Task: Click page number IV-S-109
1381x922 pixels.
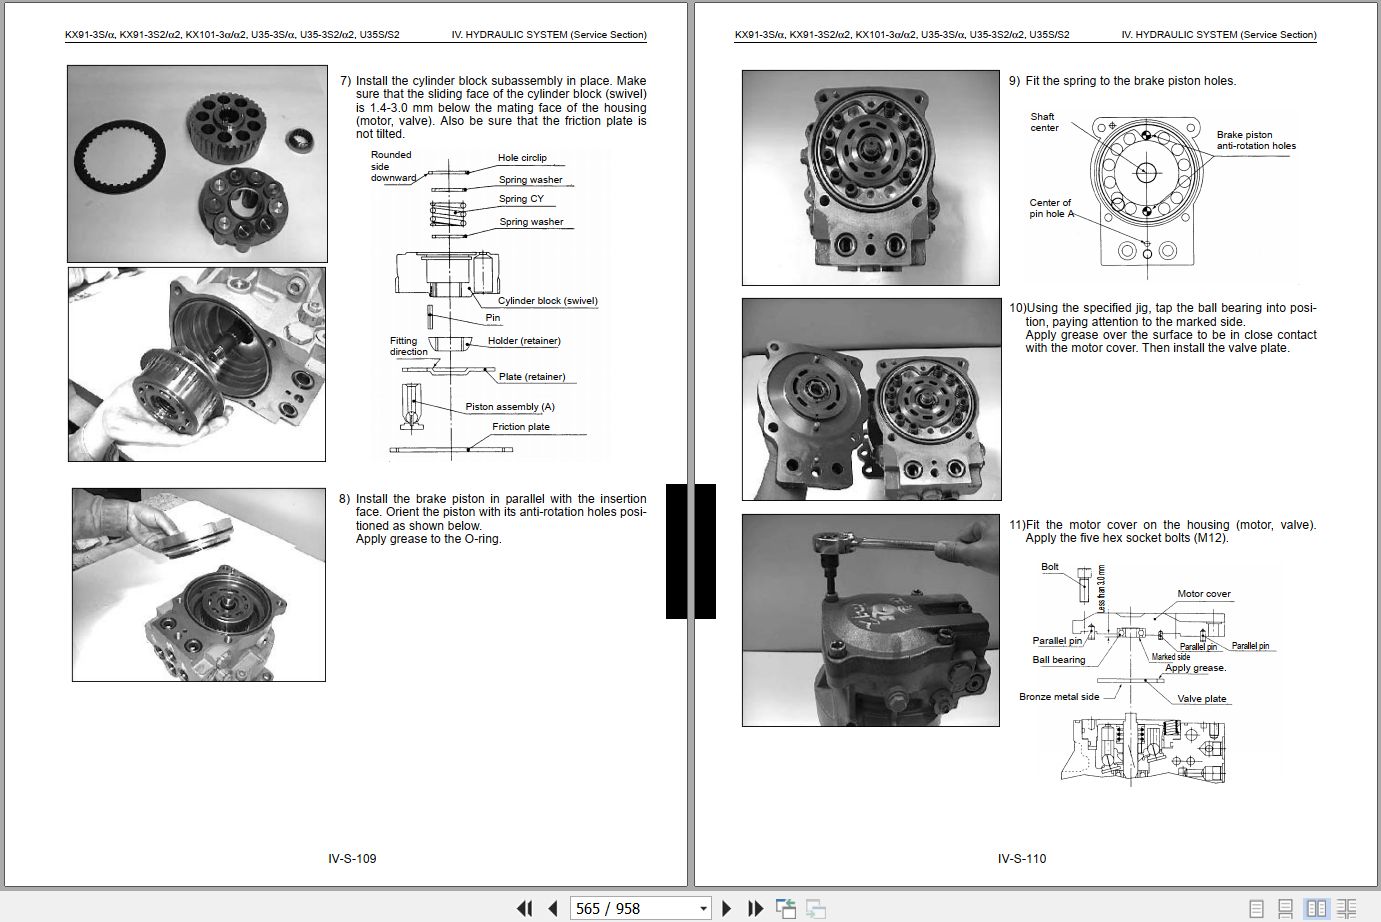Action: tap(352, 858)
